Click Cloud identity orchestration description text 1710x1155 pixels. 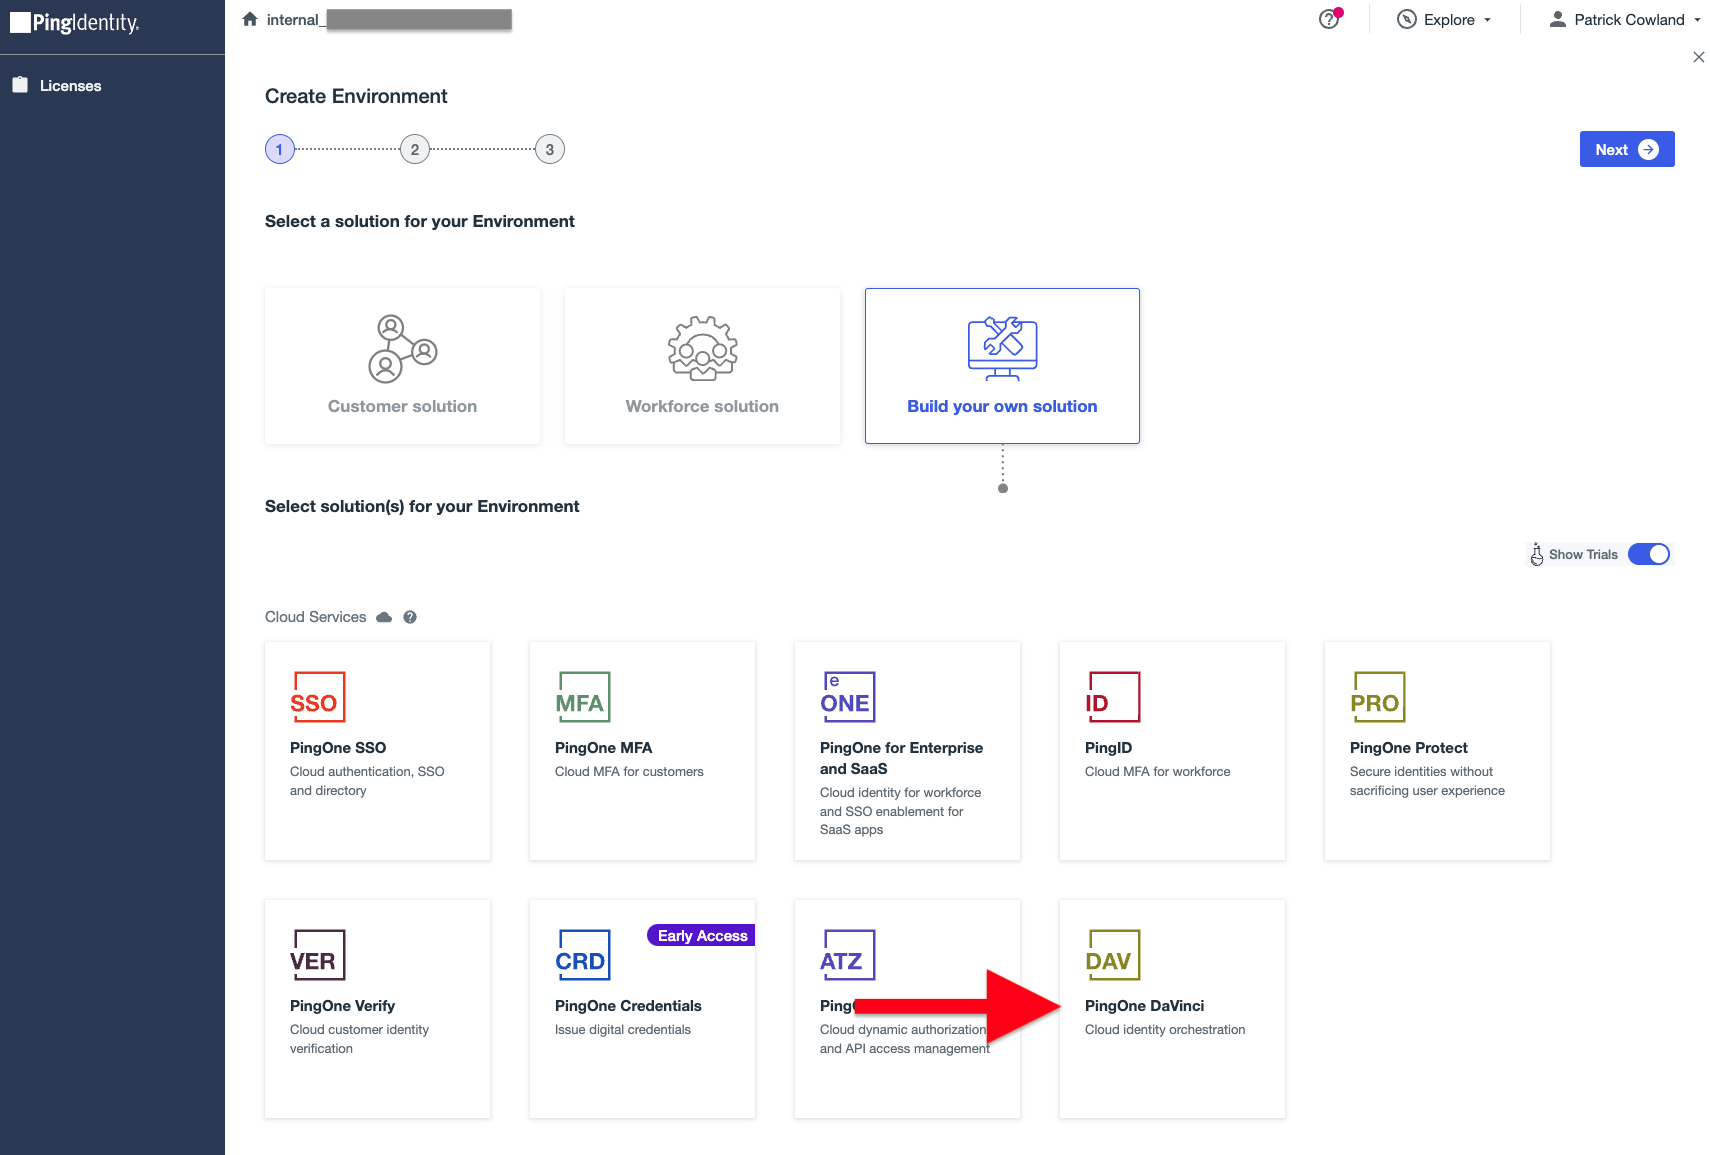(1165, 1030)
